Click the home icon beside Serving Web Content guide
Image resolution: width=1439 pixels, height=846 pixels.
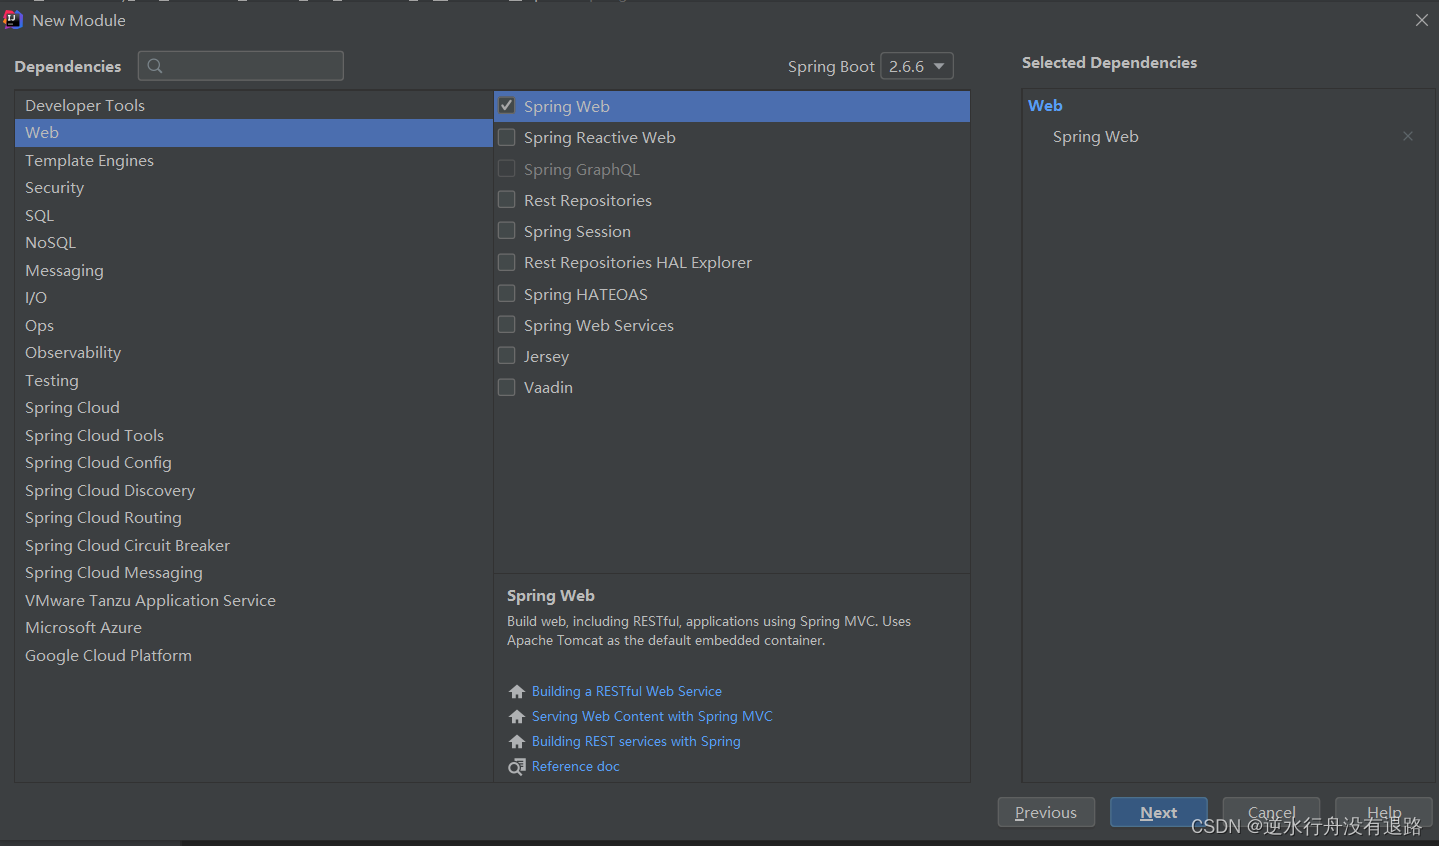pyautogui.click(x=517, y=717)
